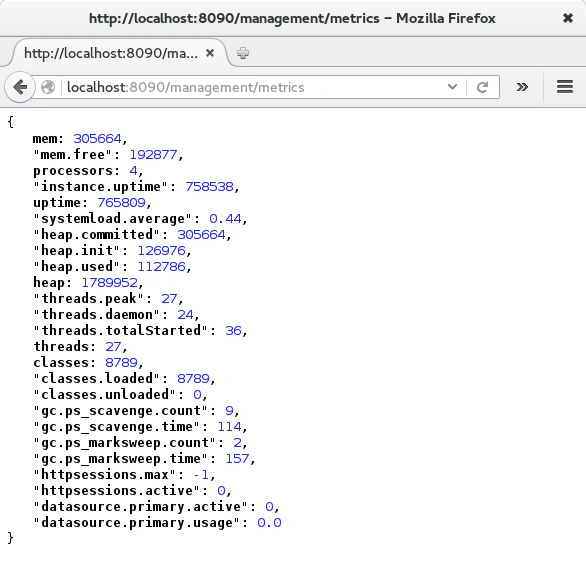The height and width of the screenshot is (565, 586).
Task: Click the "httpsessions.max" value -1
Action: pos(201,475)
